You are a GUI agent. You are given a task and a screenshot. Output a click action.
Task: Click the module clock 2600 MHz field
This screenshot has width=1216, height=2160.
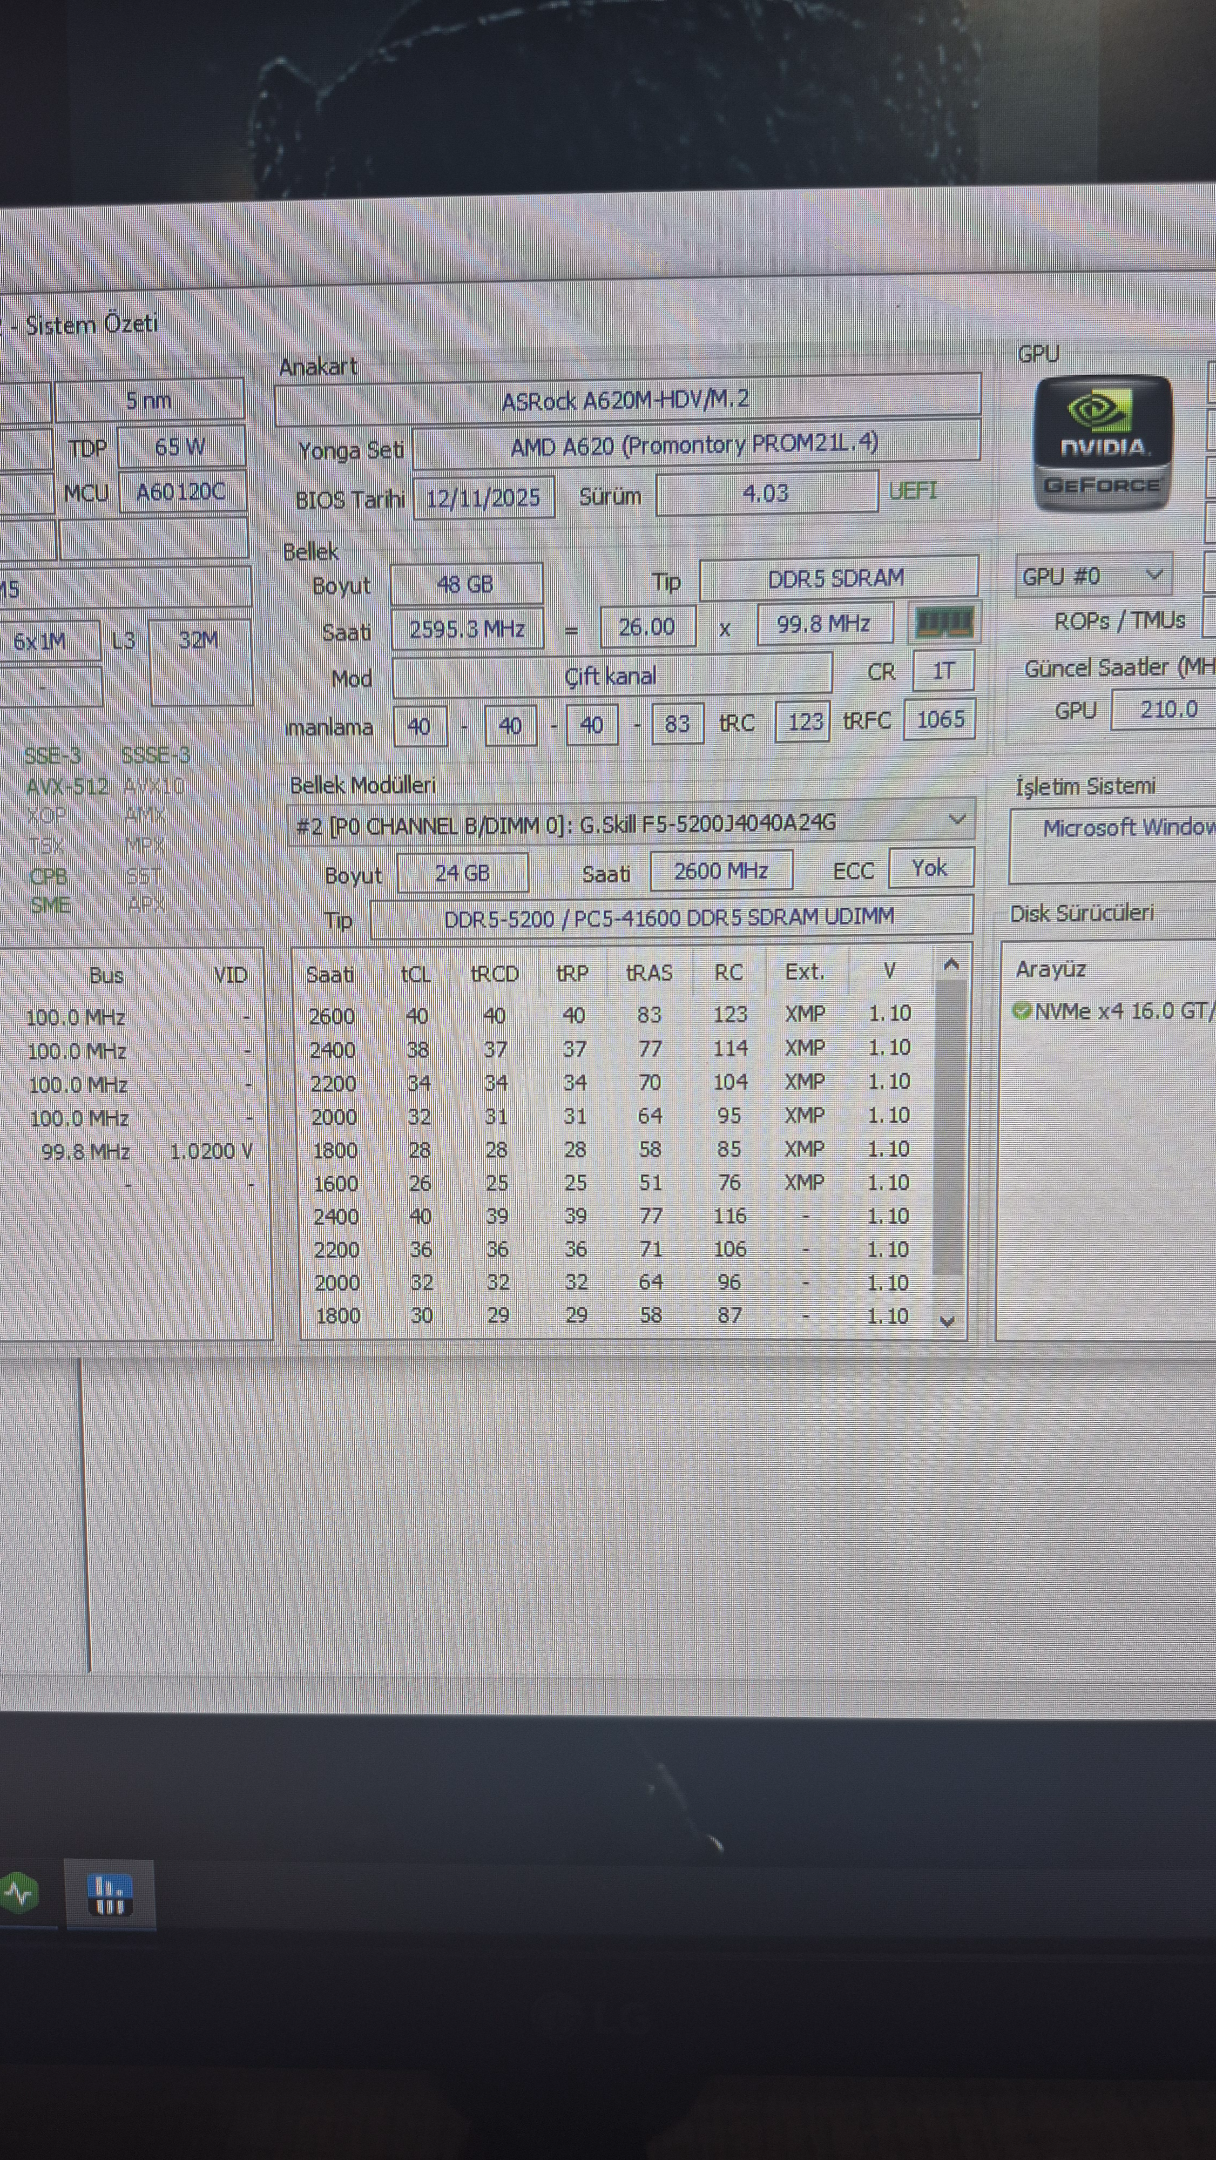pos(721,871)
